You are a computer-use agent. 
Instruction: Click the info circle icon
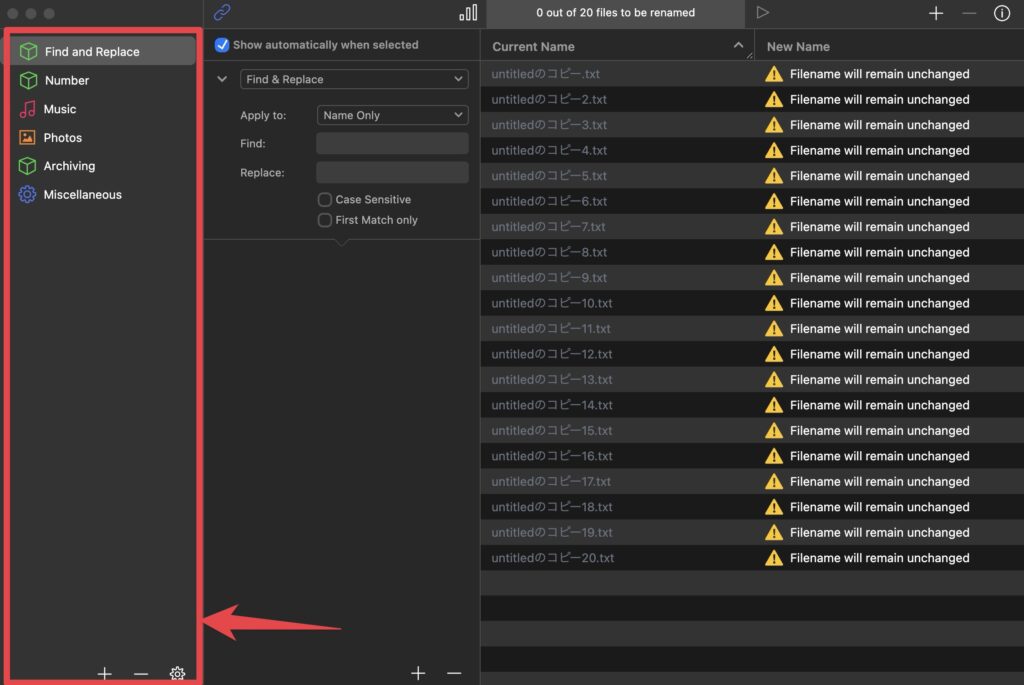pos(1001,13)
